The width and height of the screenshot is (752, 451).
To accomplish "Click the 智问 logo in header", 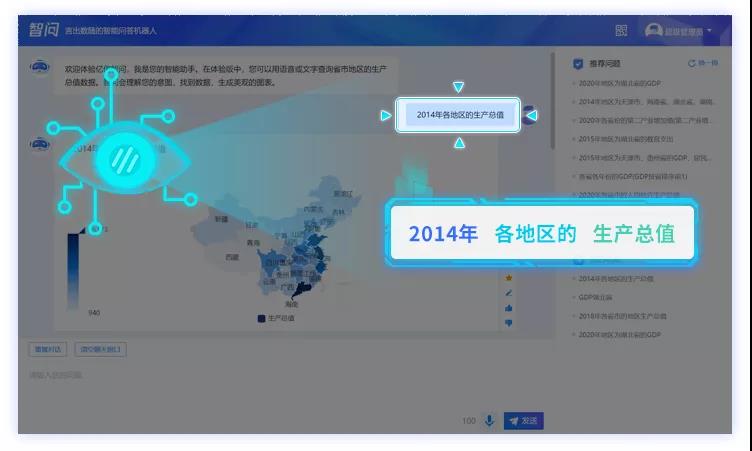I will coord(43,30).
